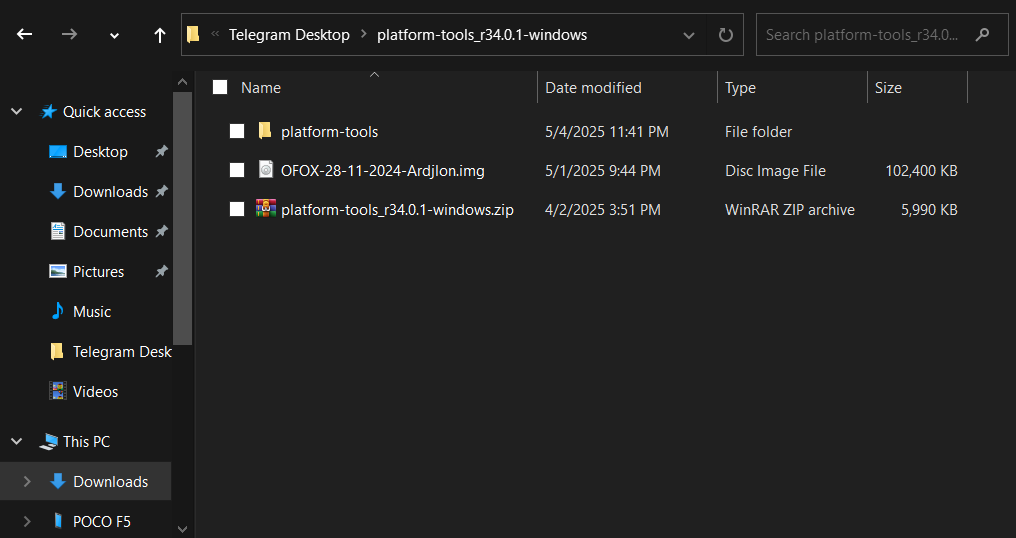Click the search magnifier icon
The width and height of the screenshot is (1016, 538).
pos(983,35)
